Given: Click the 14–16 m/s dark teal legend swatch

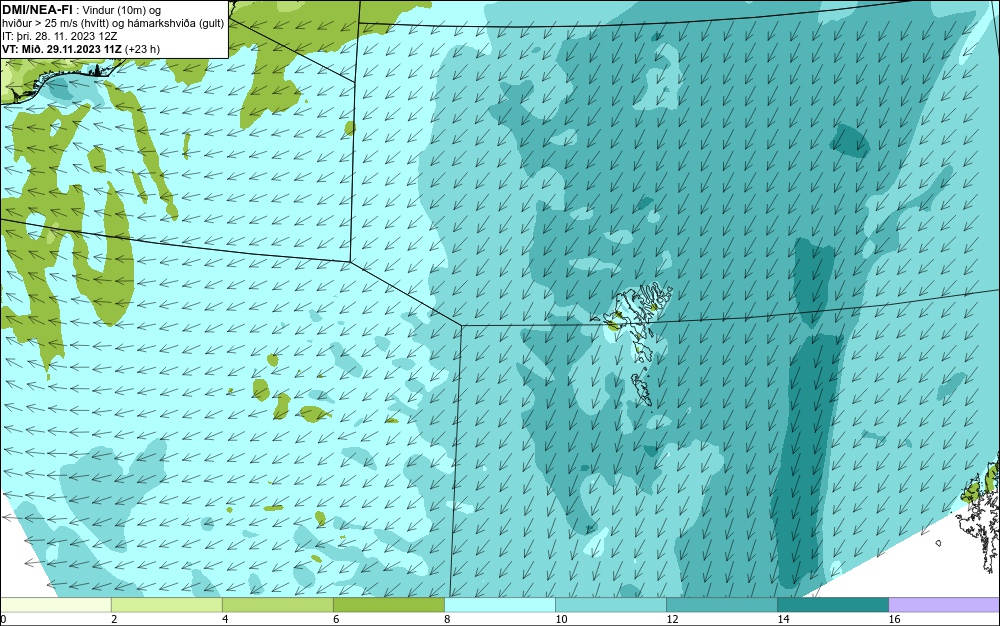Looking at the screenshot, I should [x=832, y=605].
